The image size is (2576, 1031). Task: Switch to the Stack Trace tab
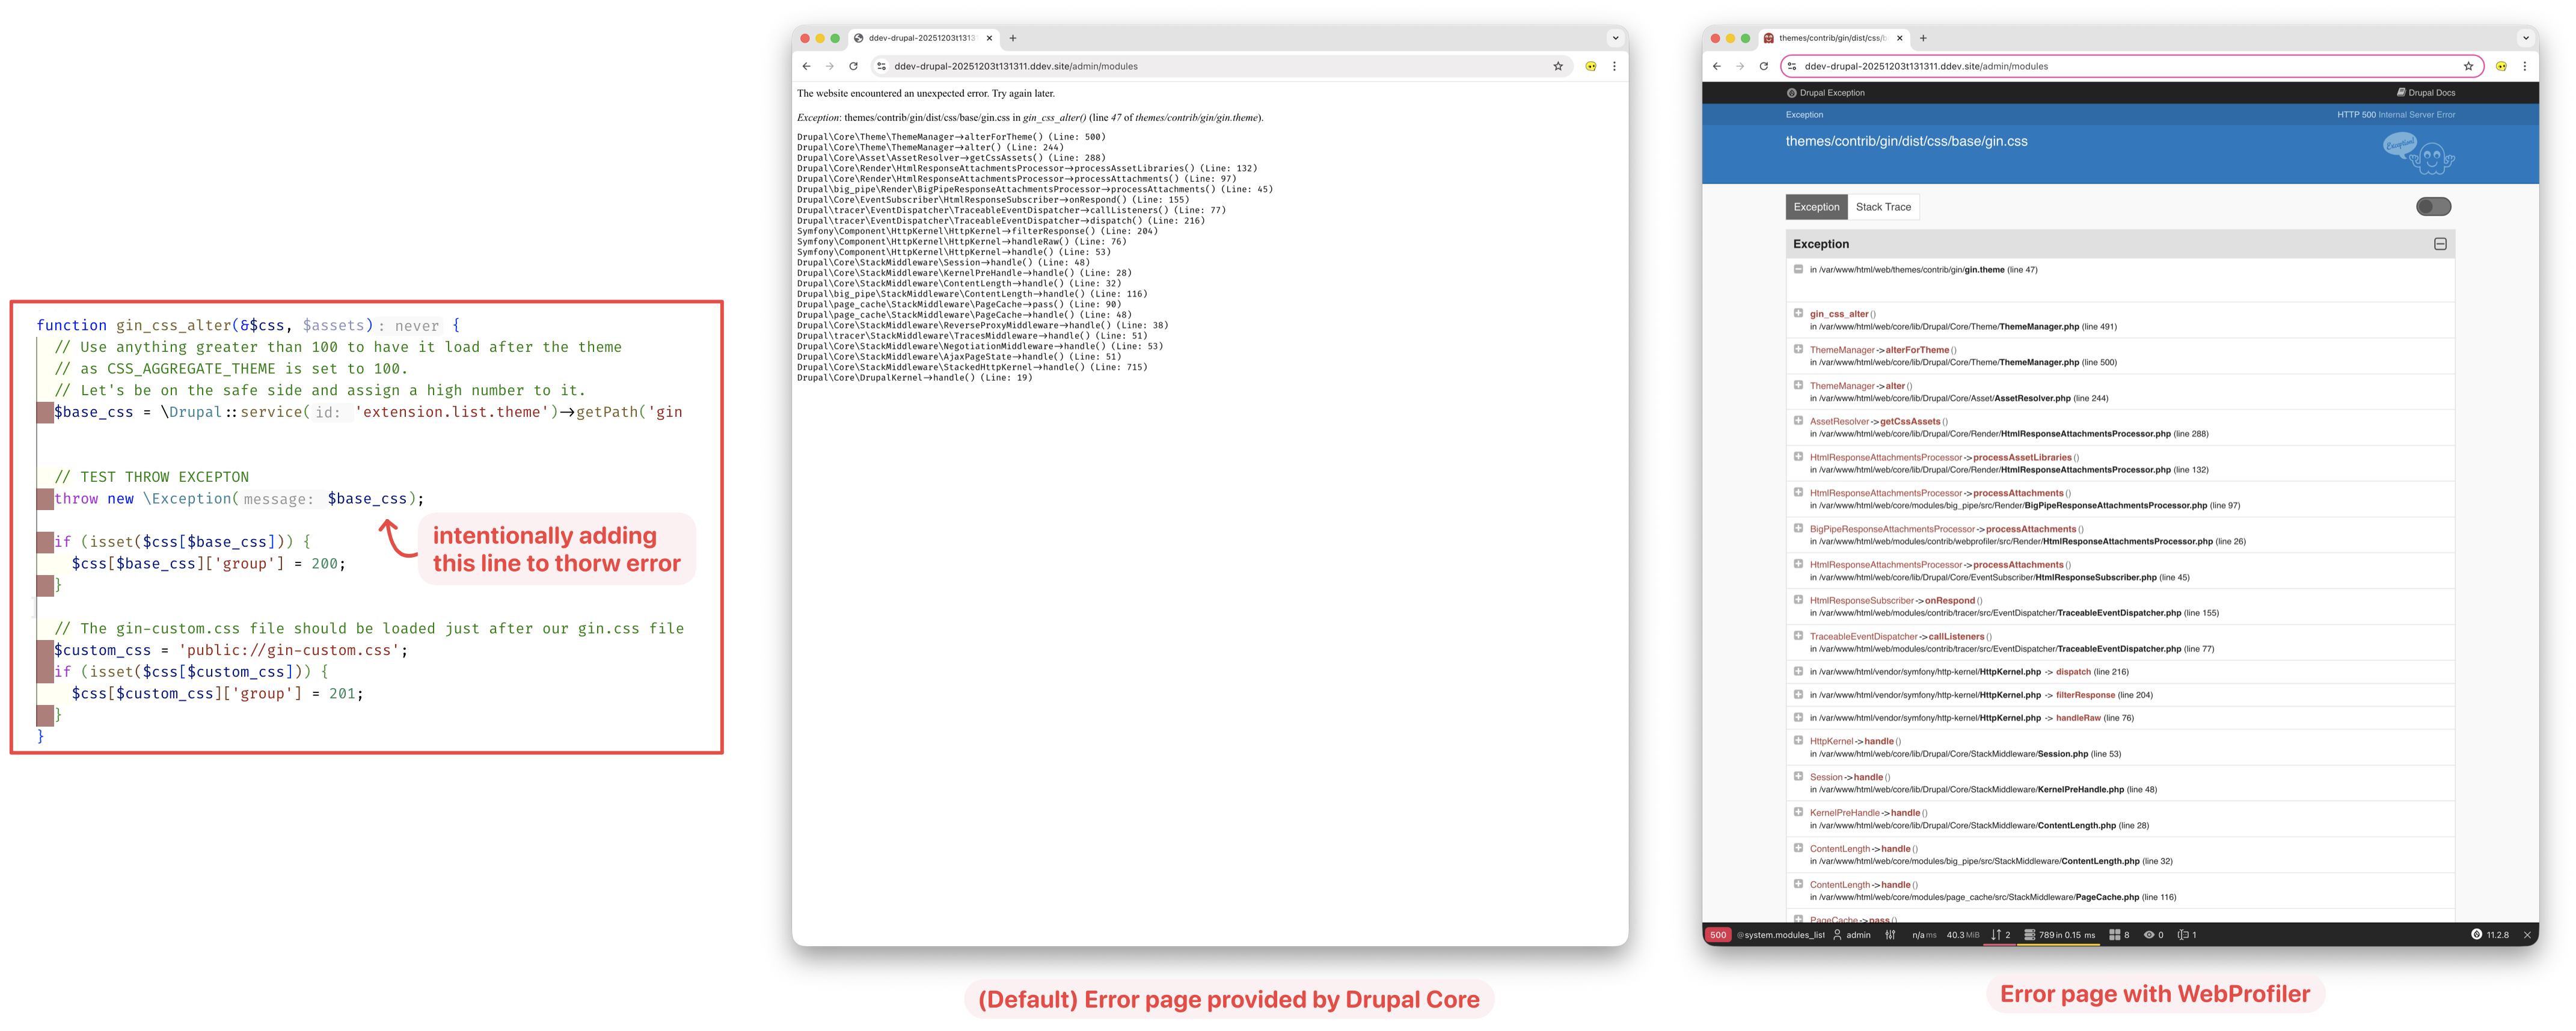pos(1883,207)
